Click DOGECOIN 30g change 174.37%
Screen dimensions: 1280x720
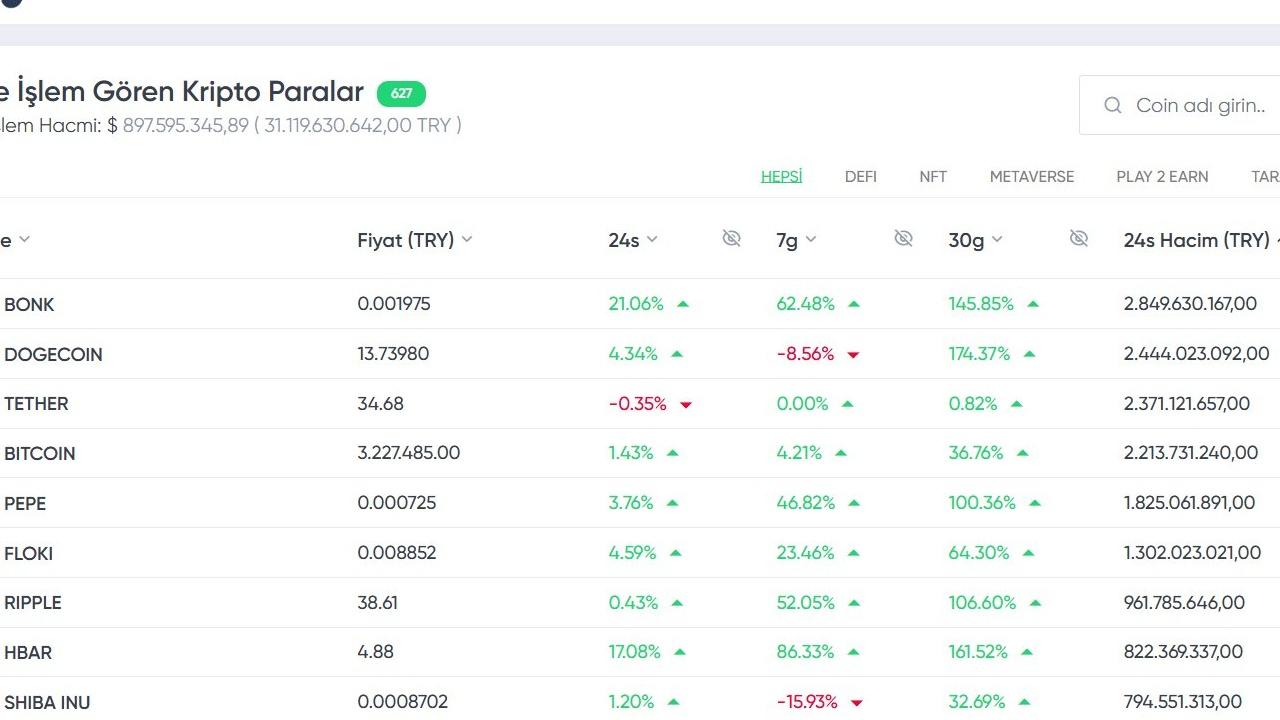(979, 354)
